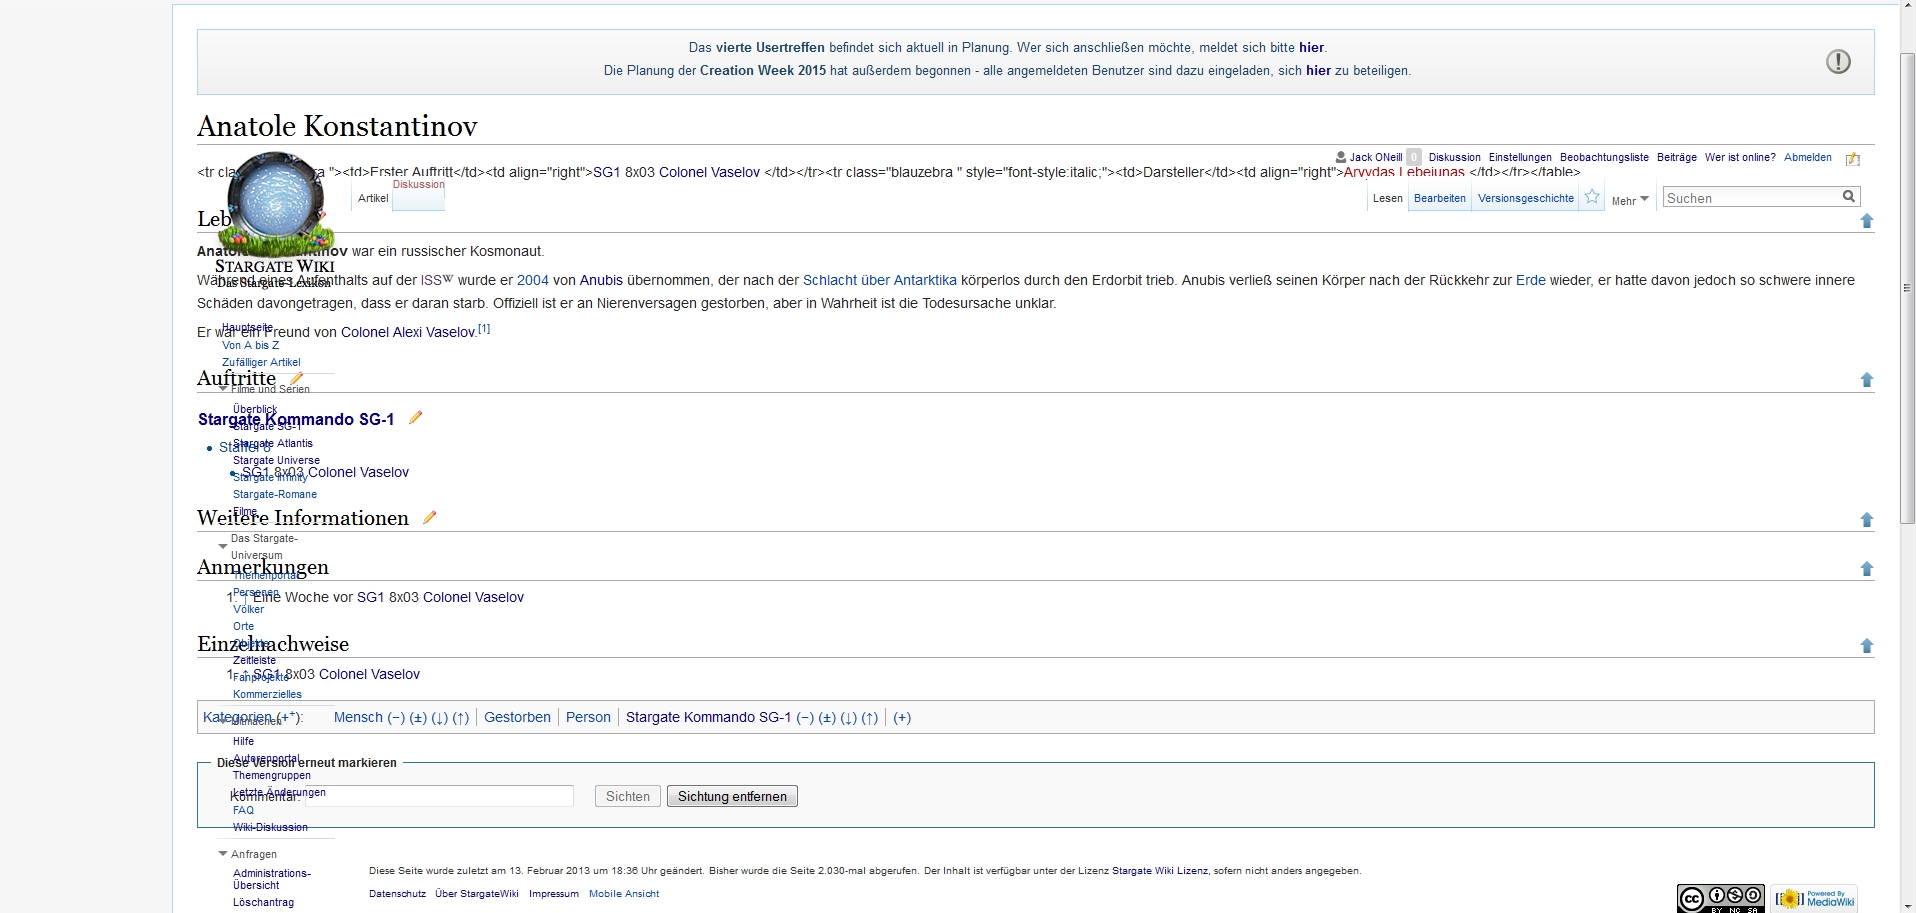
Task: Click notepad icon next to Abmelden
Action: (1852, 159)
